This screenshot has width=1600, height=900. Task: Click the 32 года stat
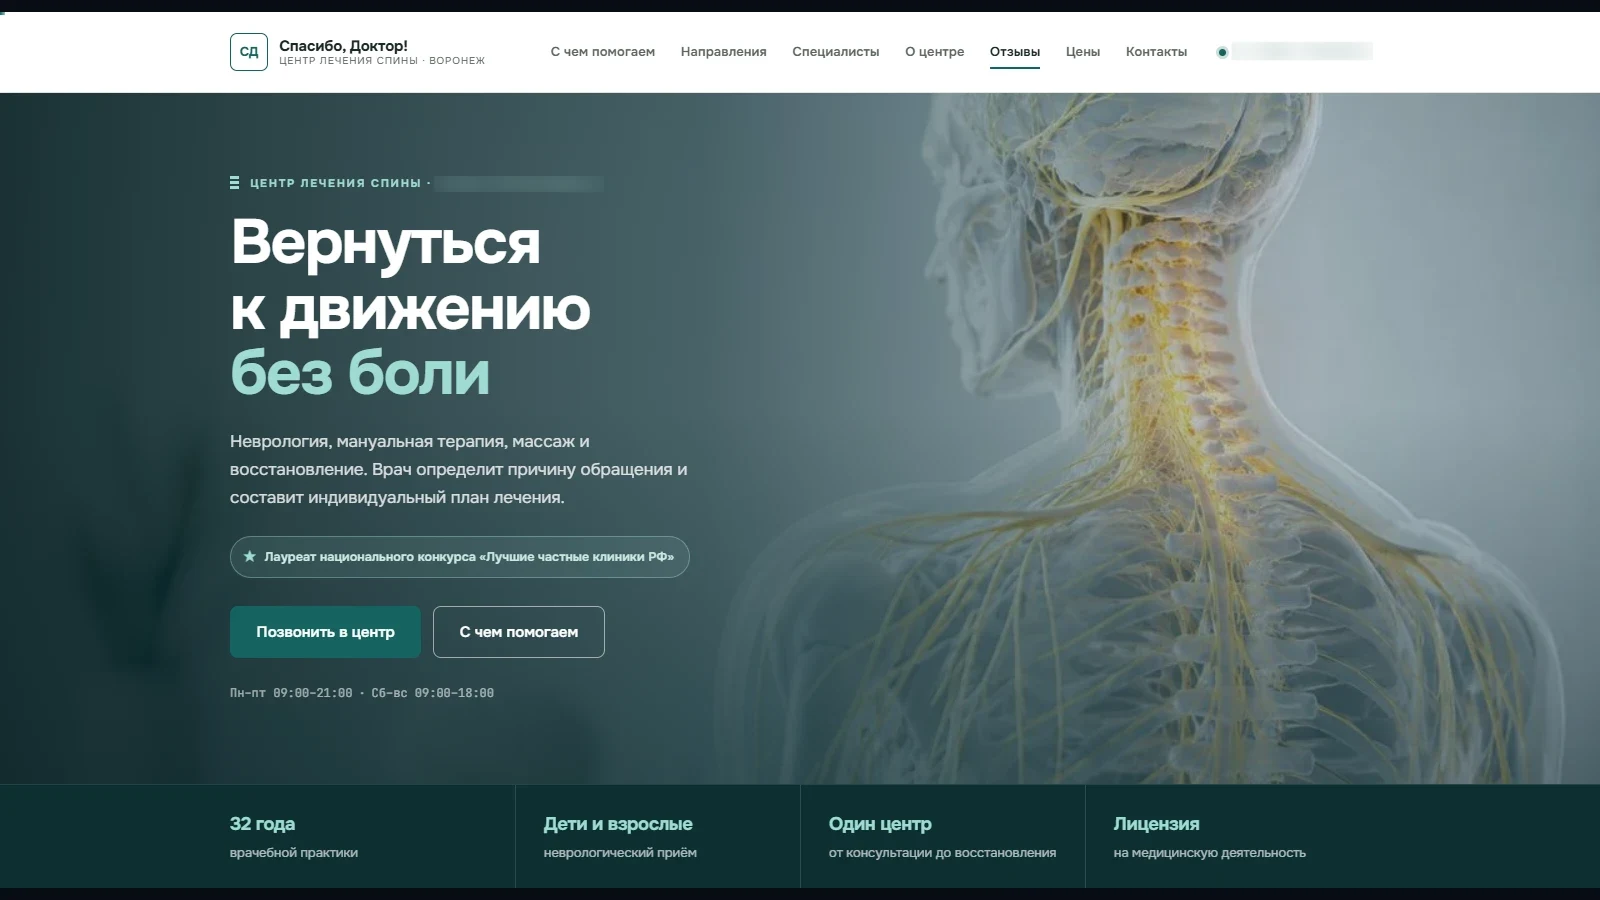pyautogui.click(x=262, y=824)
